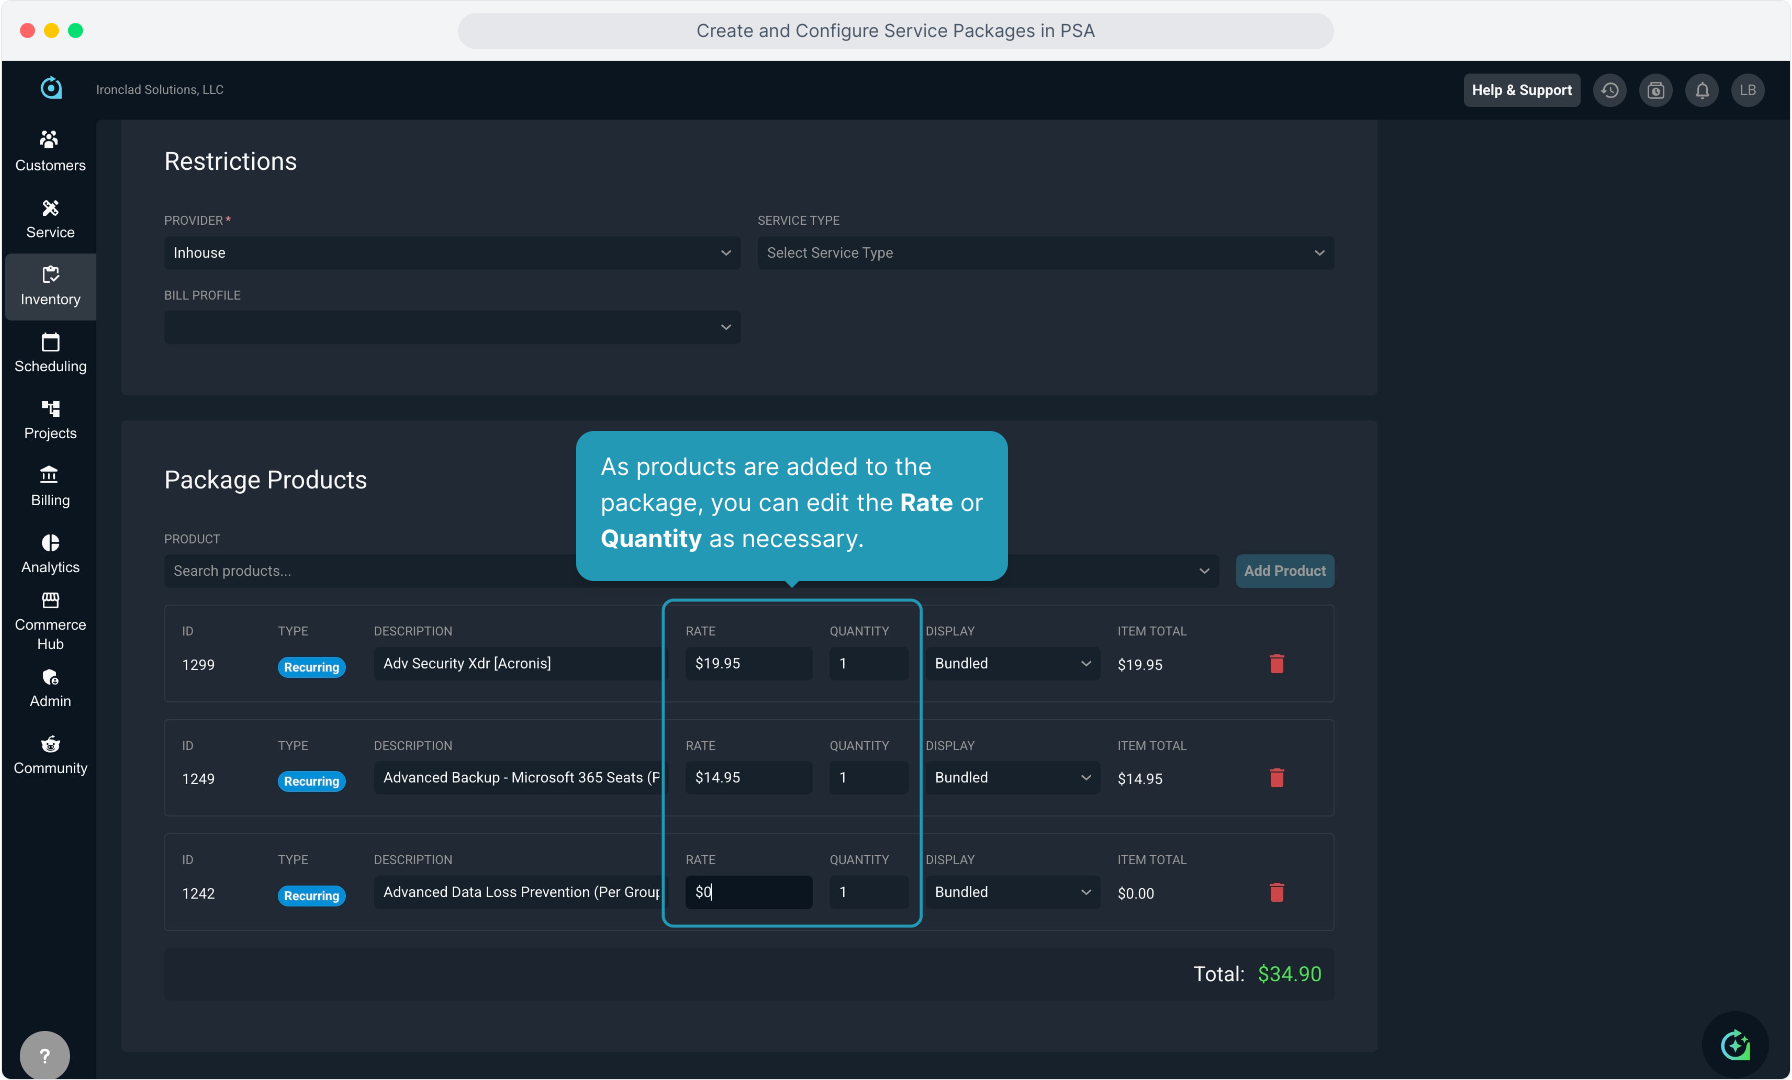Open the history clock icon in header
This screenshot has height=1080, width=1792.
coord(1609,90)
